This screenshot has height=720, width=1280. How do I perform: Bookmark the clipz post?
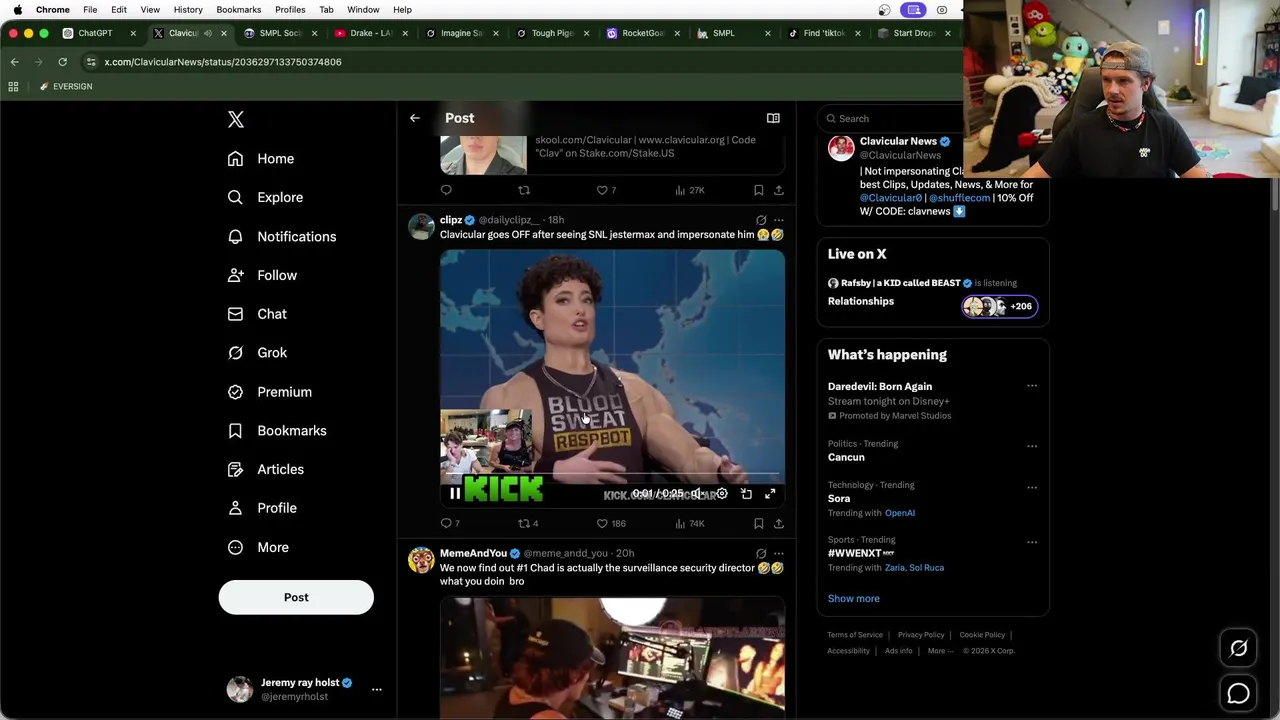coord(759,523)
